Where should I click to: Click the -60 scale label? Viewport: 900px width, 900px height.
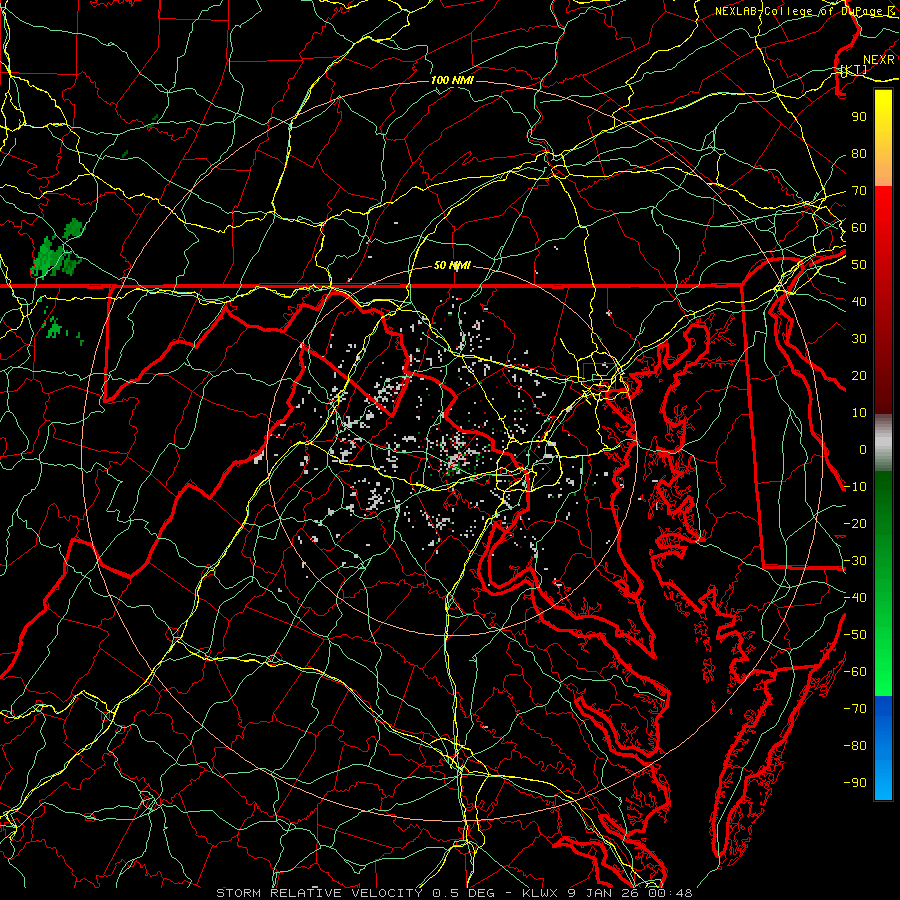tap(855, 672)
